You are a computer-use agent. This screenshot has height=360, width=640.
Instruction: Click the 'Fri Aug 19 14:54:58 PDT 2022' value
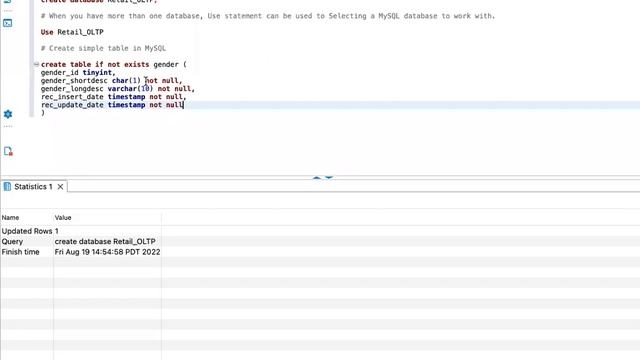pos(107,252)
